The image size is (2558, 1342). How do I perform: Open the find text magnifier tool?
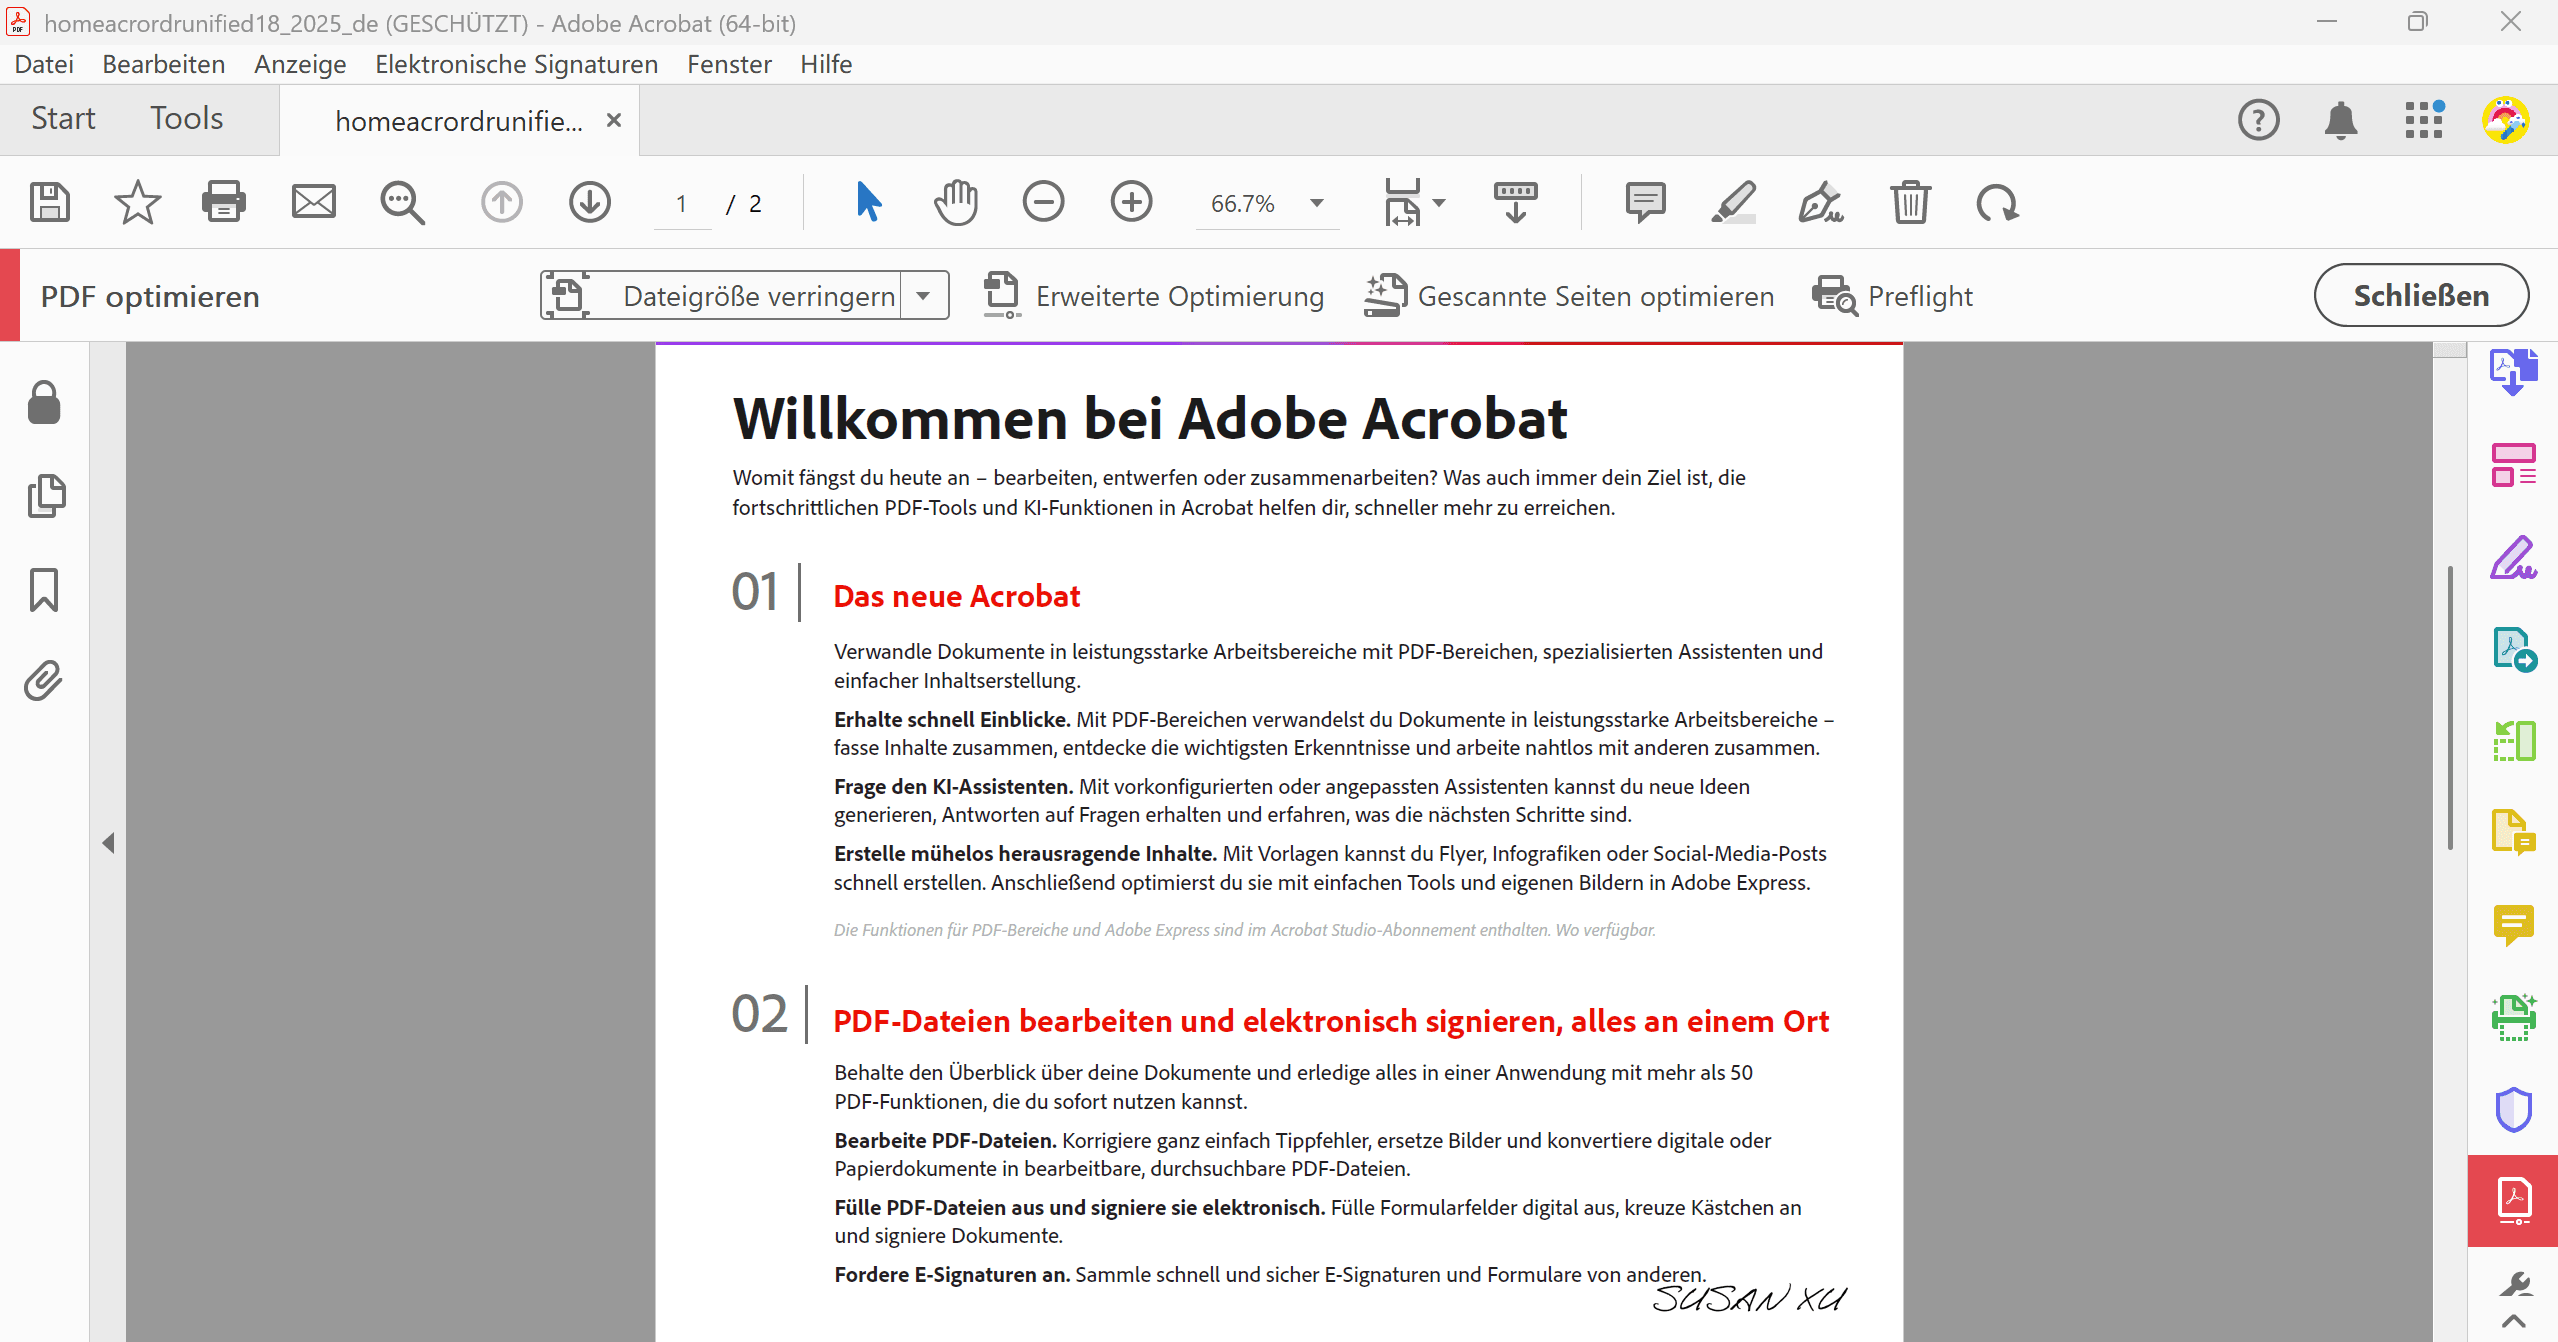pos(402,203)
